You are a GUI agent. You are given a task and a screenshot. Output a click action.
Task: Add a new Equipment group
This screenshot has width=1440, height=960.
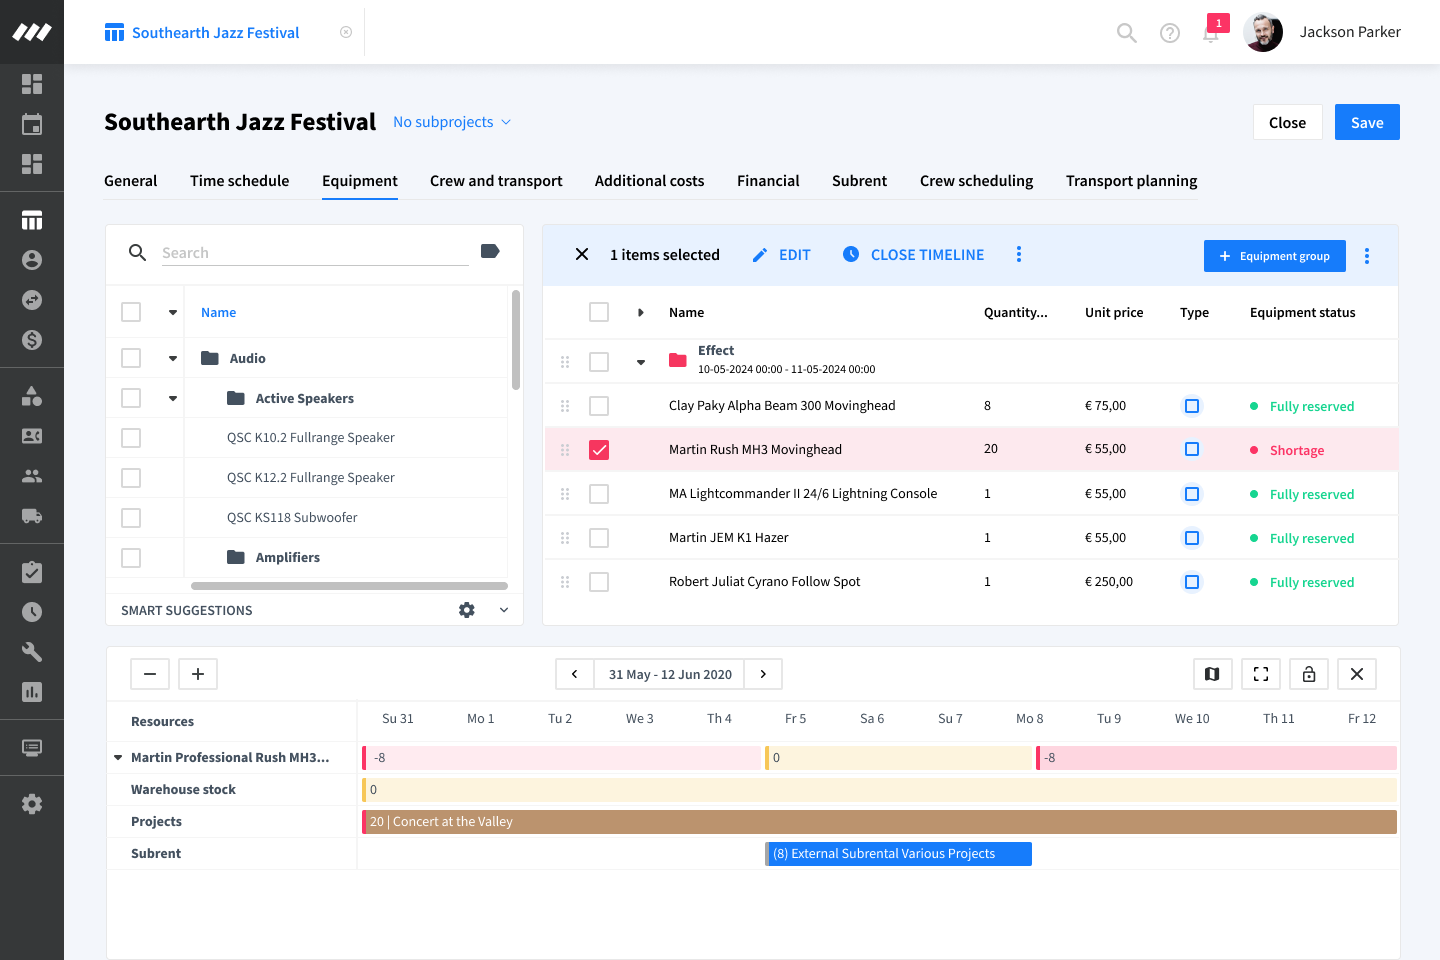pyautogui.click(x=1275, y=256)
